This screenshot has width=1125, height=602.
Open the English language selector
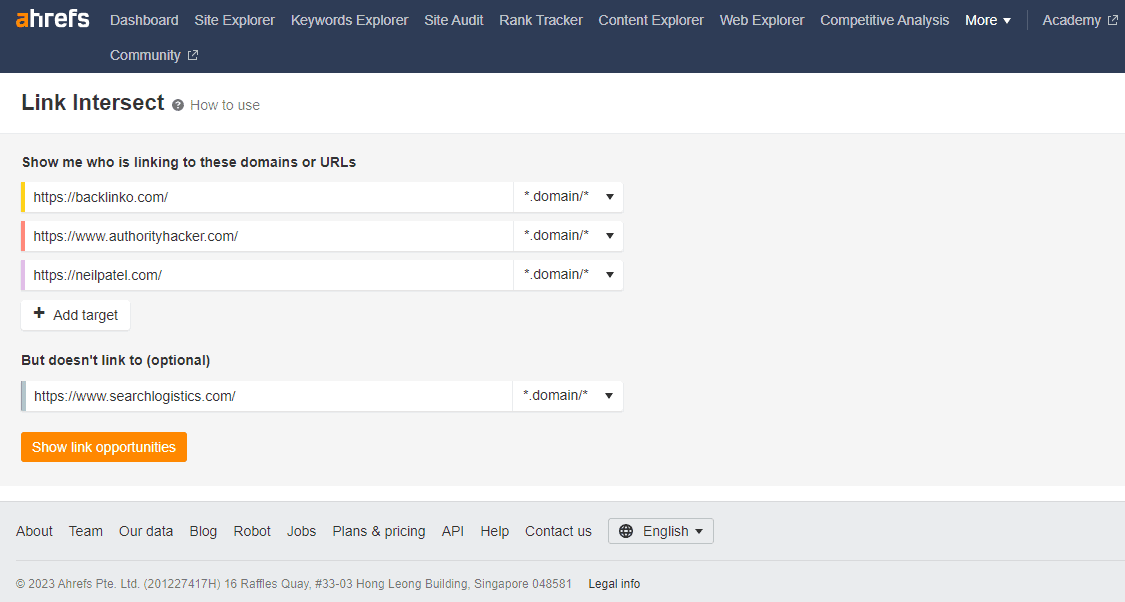[661, 531]
